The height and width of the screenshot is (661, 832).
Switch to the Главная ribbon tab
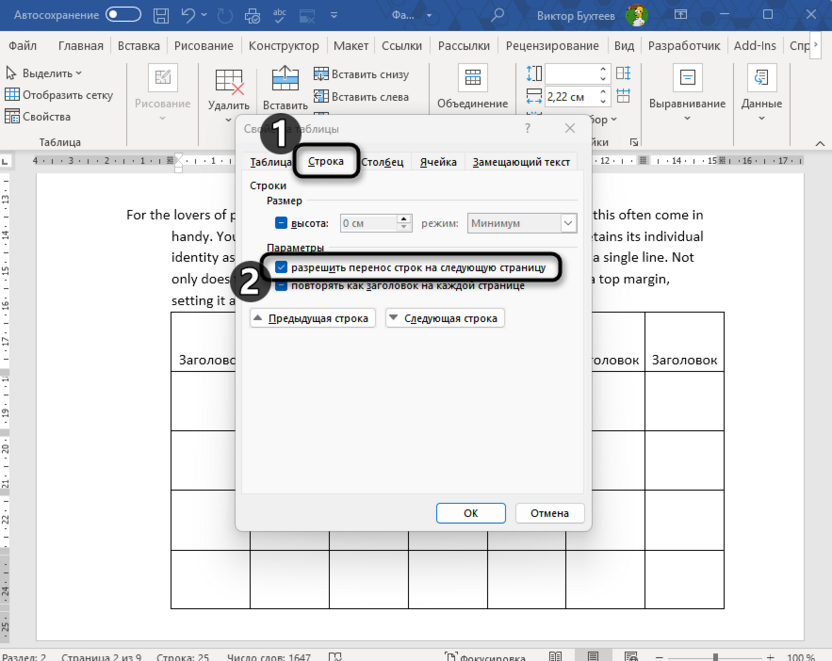(81, 46)
